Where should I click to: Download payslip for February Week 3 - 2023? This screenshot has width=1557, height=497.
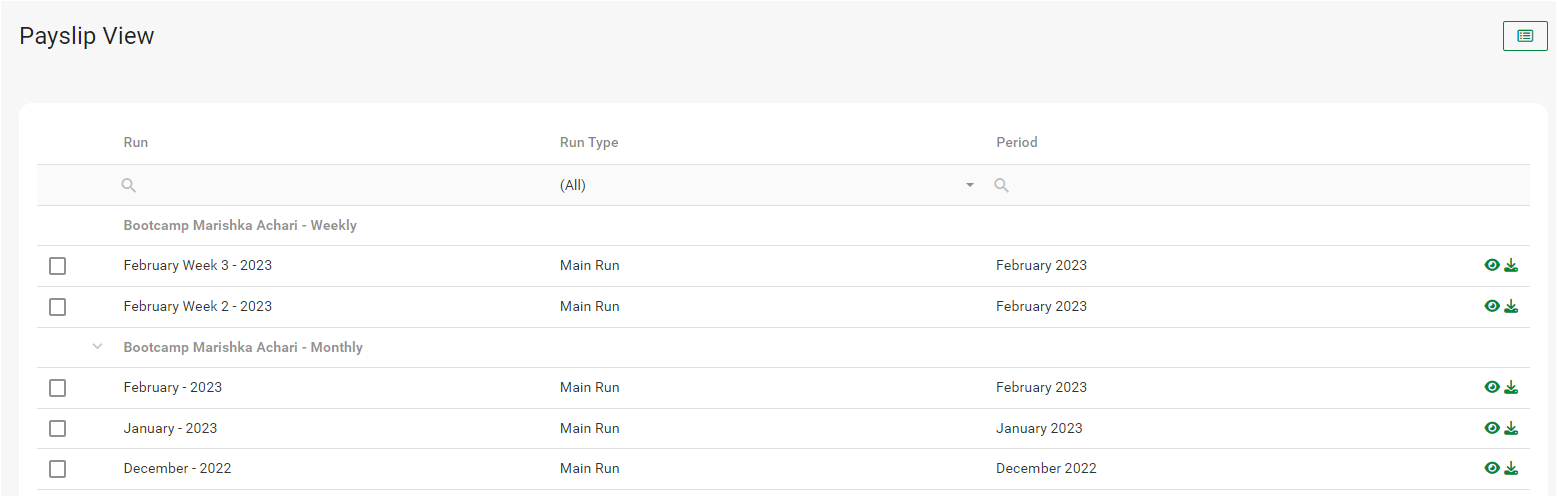[x=1511, y=265]
